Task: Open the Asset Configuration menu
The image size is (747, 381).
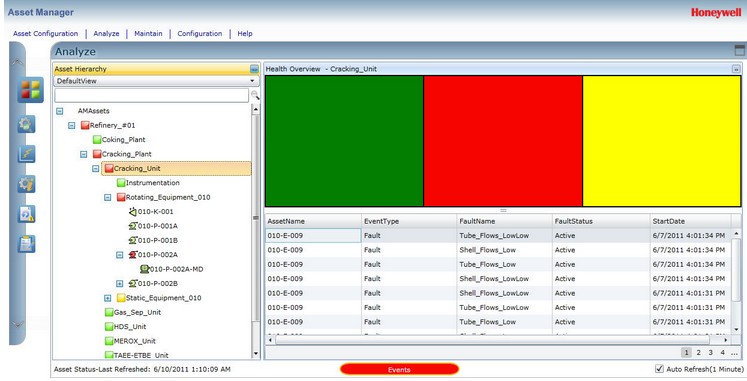Action: 45,33
